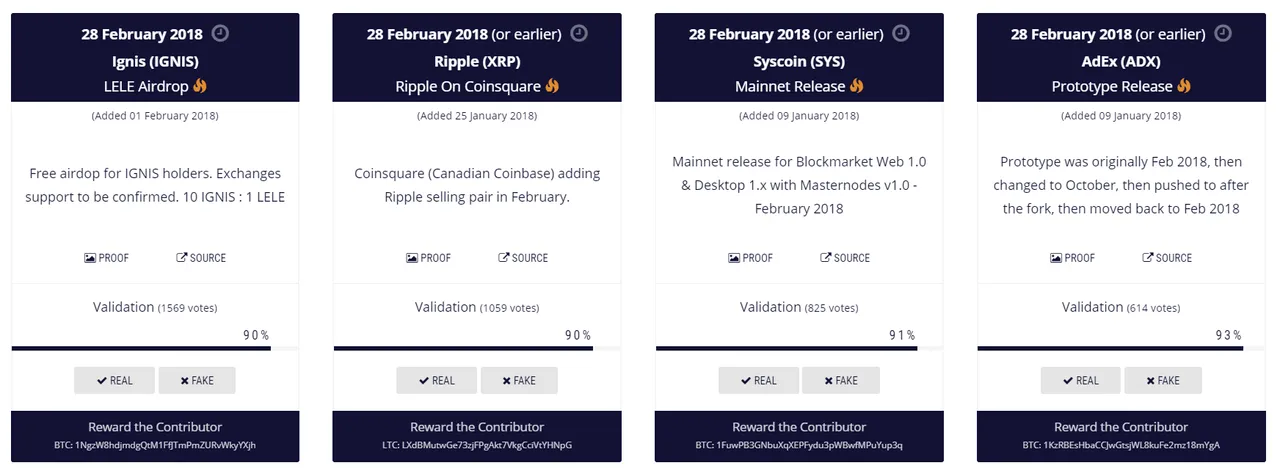Open PROOF image for Ignis airdrop
The width and height of the screenshot is (1280, 473).
[107, 258]
